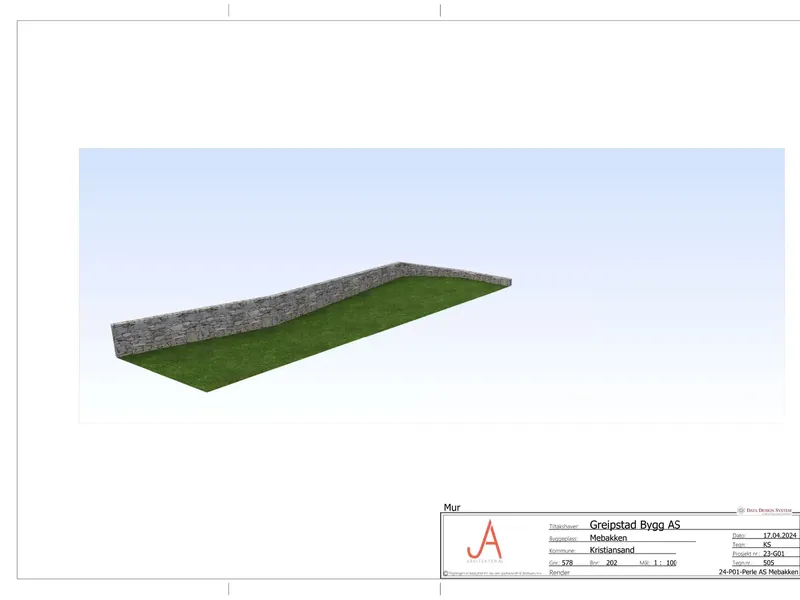This screenshot has width=800, height=600.
Task: Select the drafter initials 'KS'
Action: pos(767,544)
